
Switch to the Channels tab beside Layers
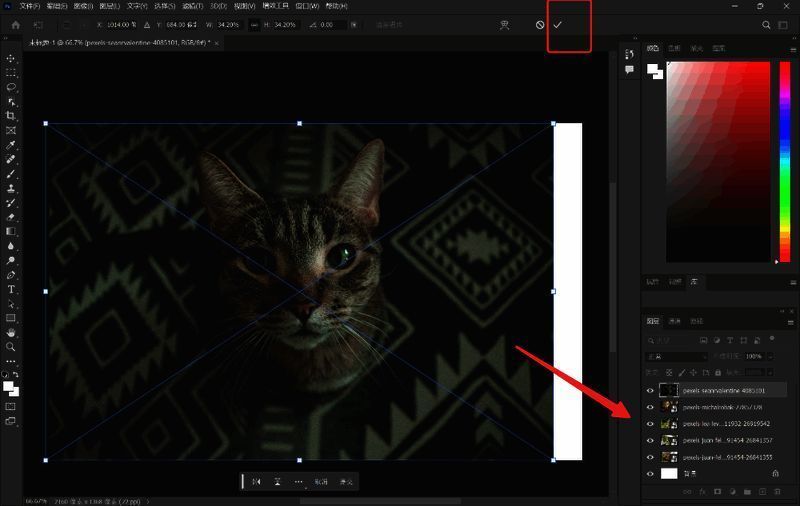675,321
